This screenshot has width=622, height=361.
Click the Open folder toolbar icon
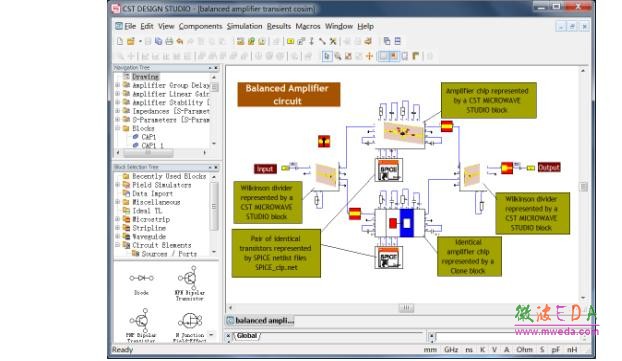point(131,41)
